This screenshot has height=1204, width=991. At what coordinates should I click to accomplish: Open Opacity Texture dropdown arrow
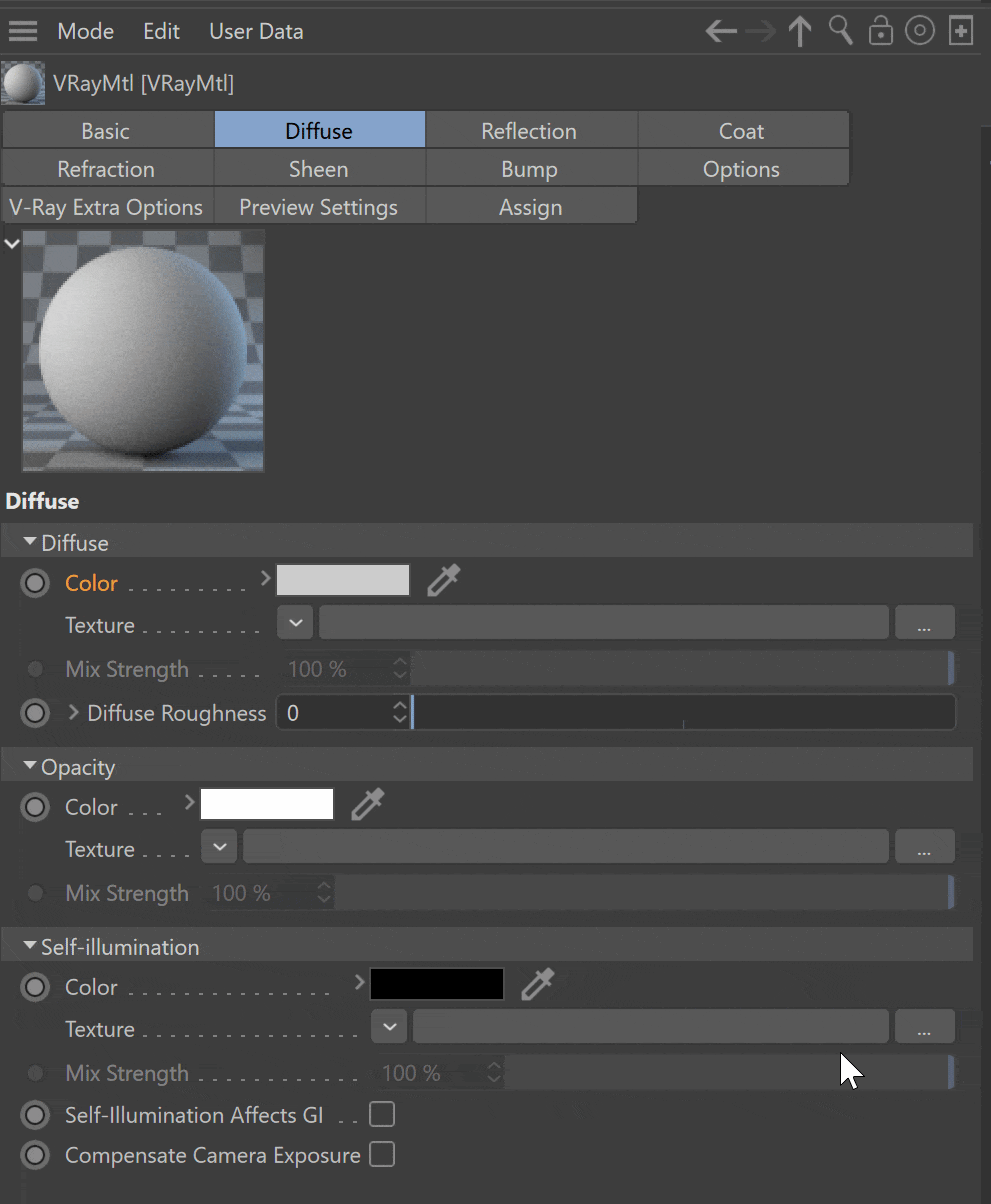coord(220,847)
